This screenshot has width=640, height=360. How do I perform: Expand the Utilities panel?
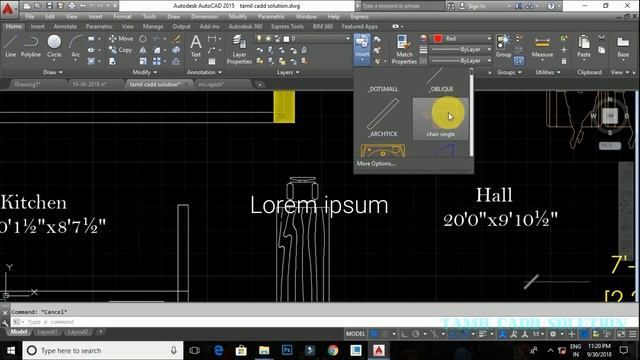pyautogui.click(x=548, y=72)
